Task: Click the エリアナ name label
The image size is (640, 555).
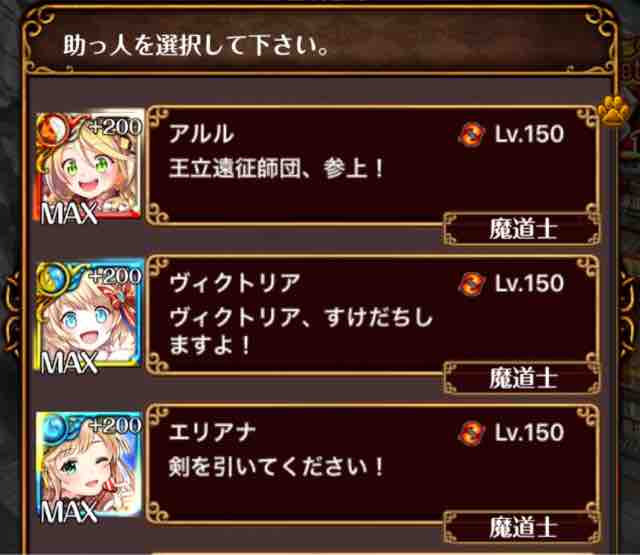Action: click(212, 433)
